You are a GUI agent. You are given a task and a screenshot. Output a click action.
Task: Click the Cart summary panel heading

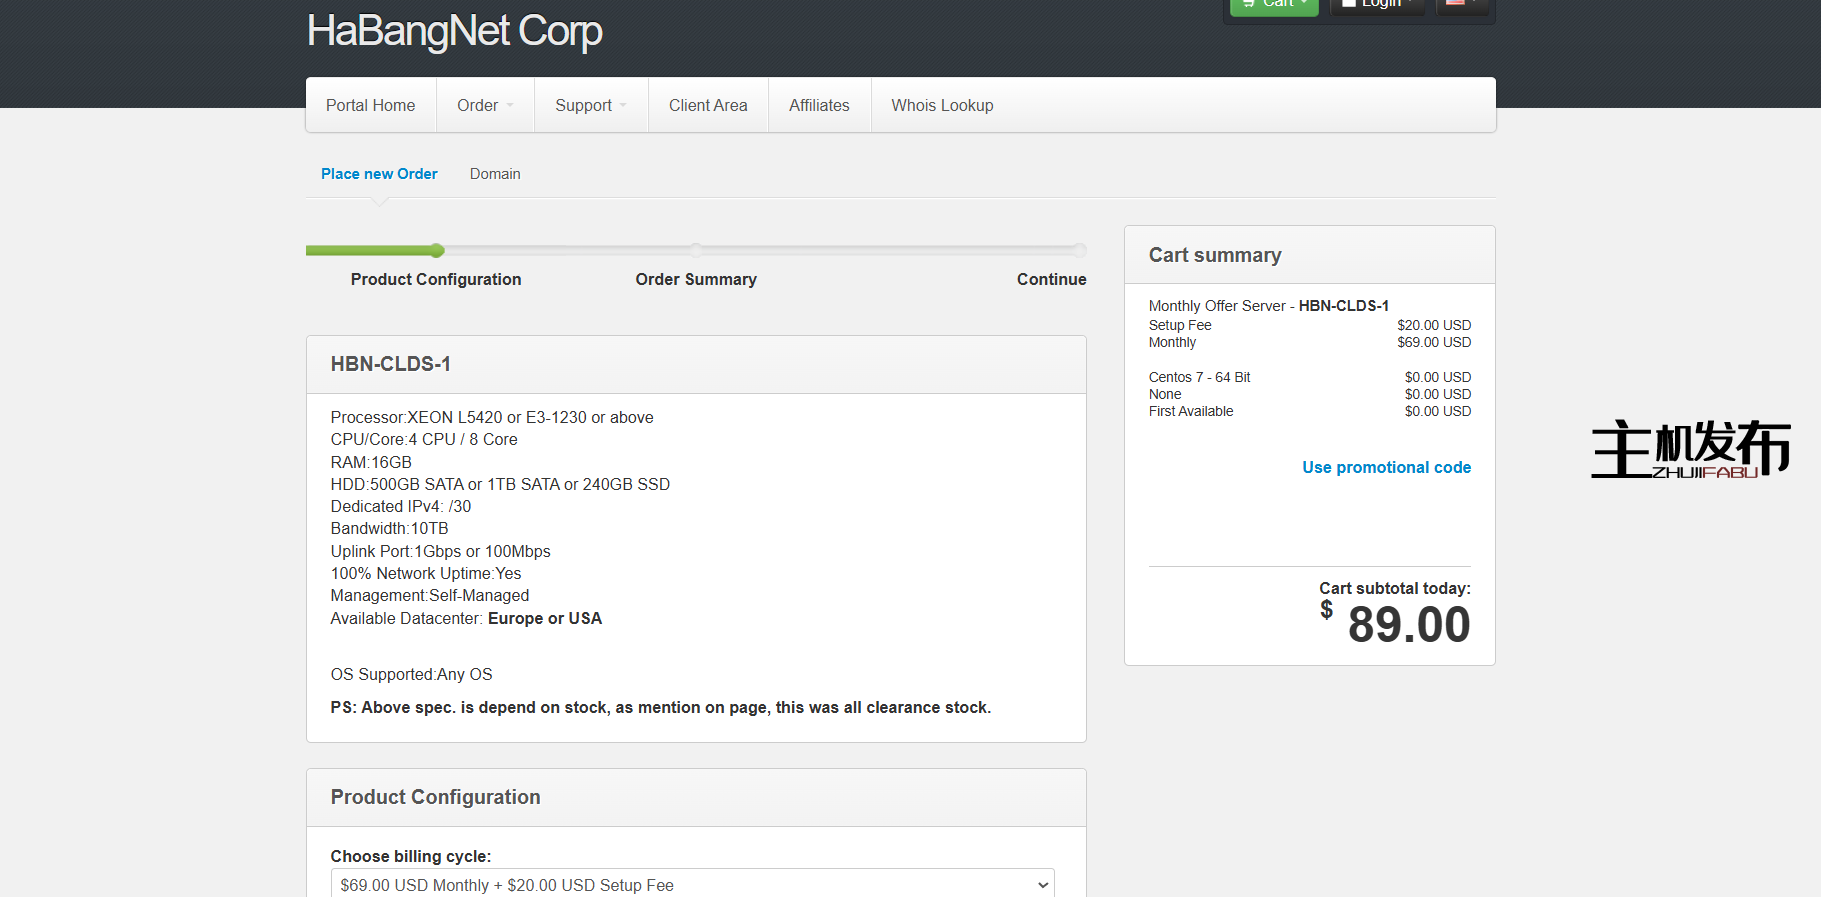point(1214,255)
